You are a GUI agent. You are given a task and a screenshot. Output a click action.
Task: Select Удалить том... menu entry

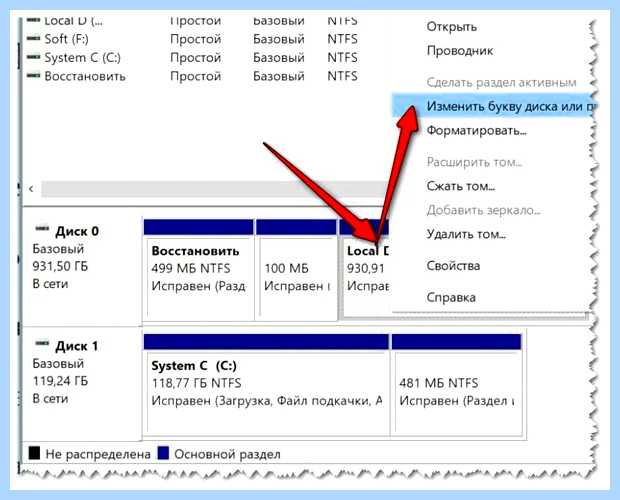(x=466, y=234)
